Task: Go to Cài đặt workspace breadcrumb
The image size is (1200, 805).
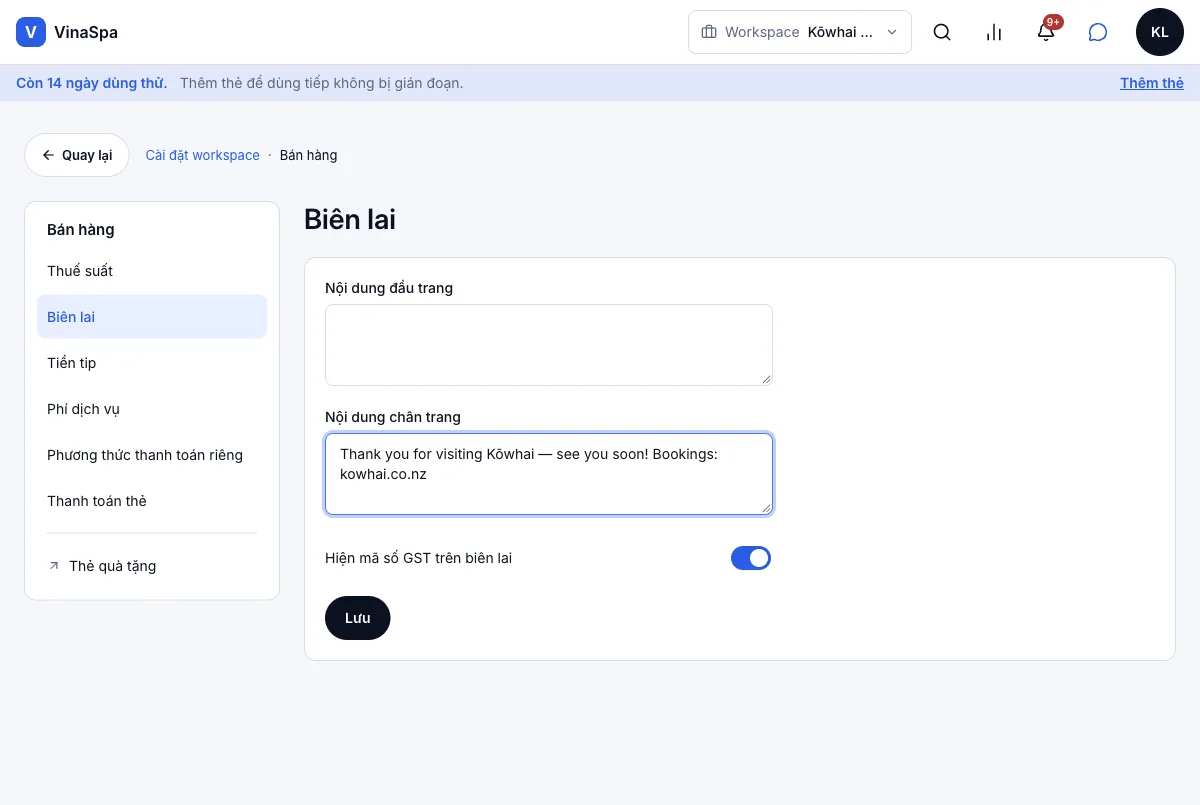Action: coord(203,155)
